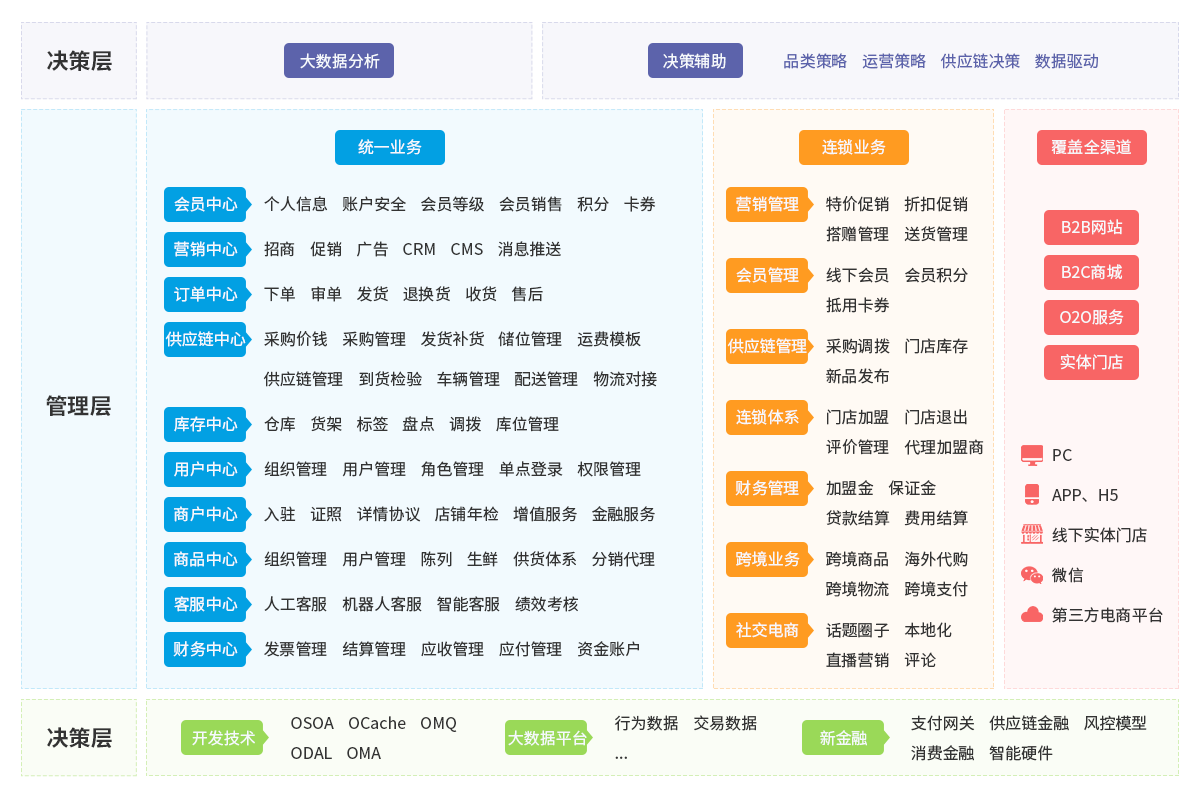Select the 大数据分析 button
The height and width of the screenshot is (800, 1200).
pyautogui.click(x=339, y=61)
